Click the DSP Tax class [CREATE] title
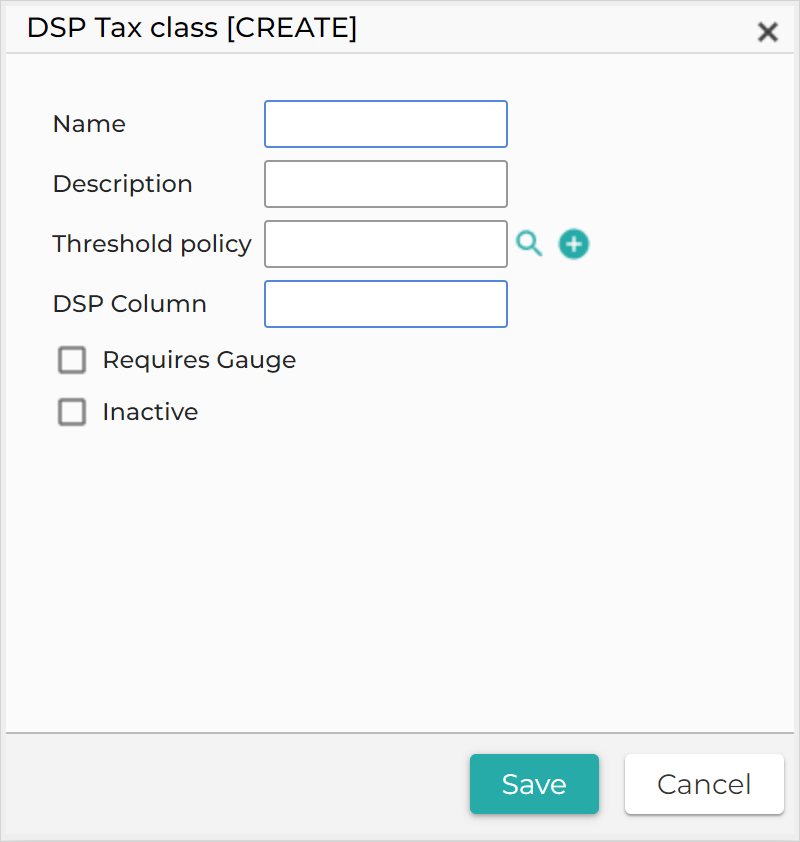This screenshot has height=842, width=800. tap(192, 28)
